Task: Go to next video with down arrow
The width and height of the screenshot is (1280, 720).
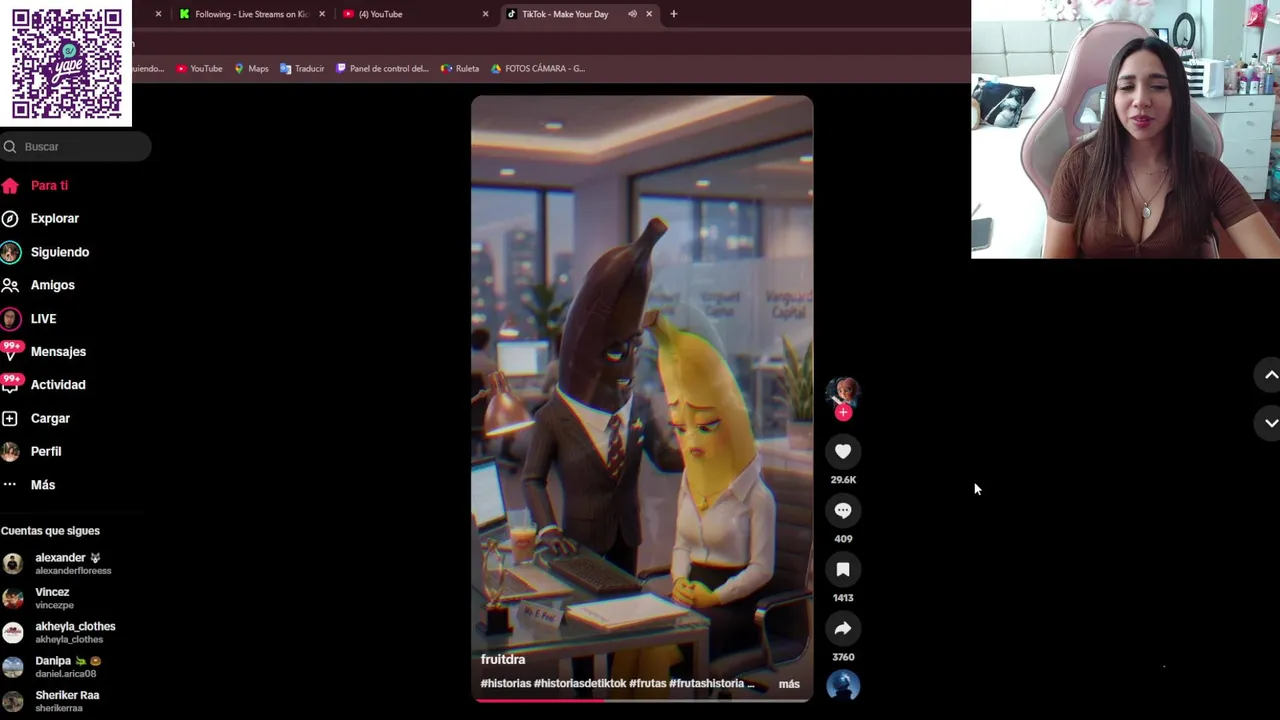Action: 1271,423
